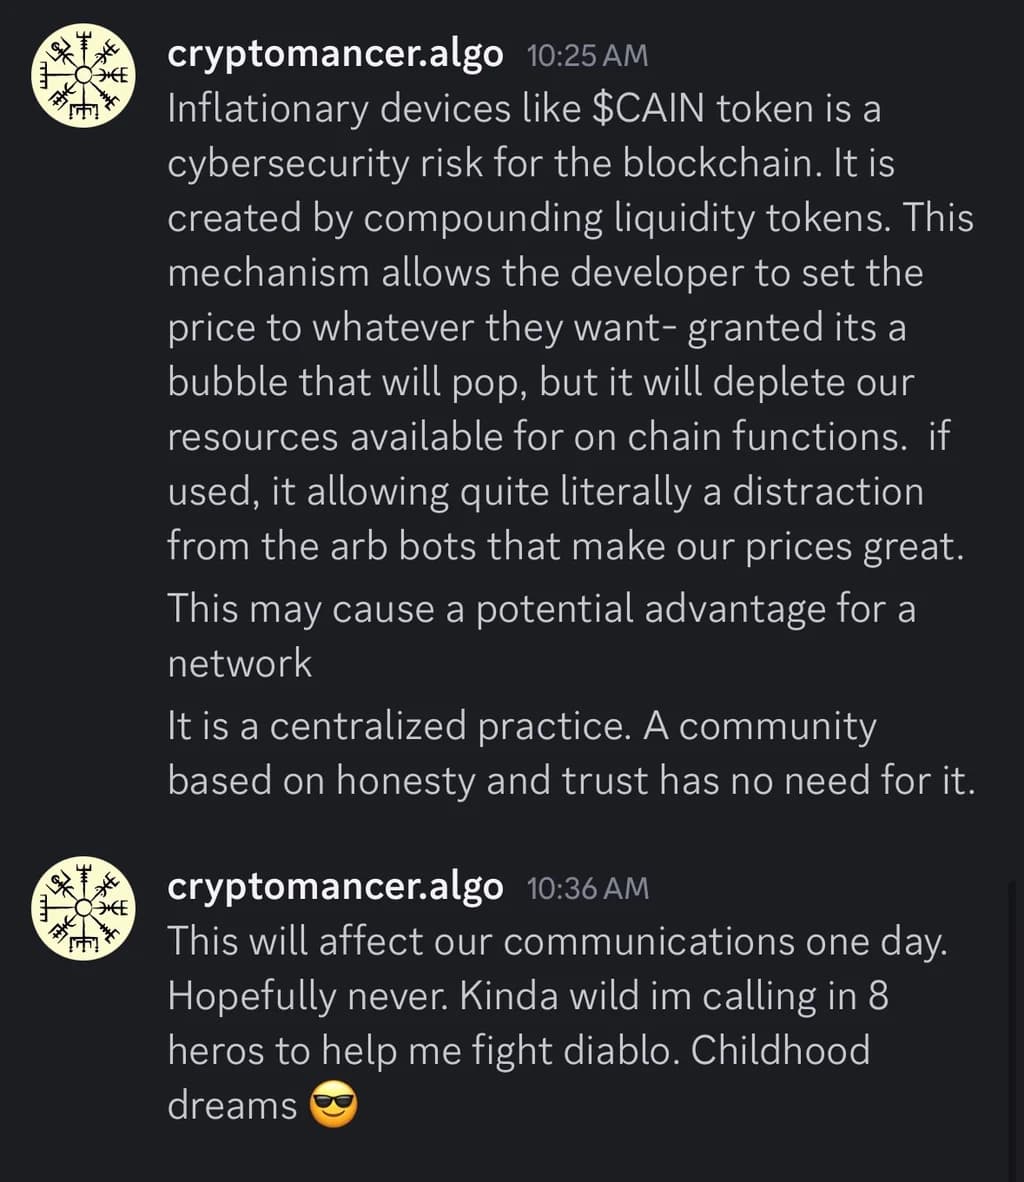Click the 10:36 AM timestamp
1024x1182 pixels.
coord(587,888)
